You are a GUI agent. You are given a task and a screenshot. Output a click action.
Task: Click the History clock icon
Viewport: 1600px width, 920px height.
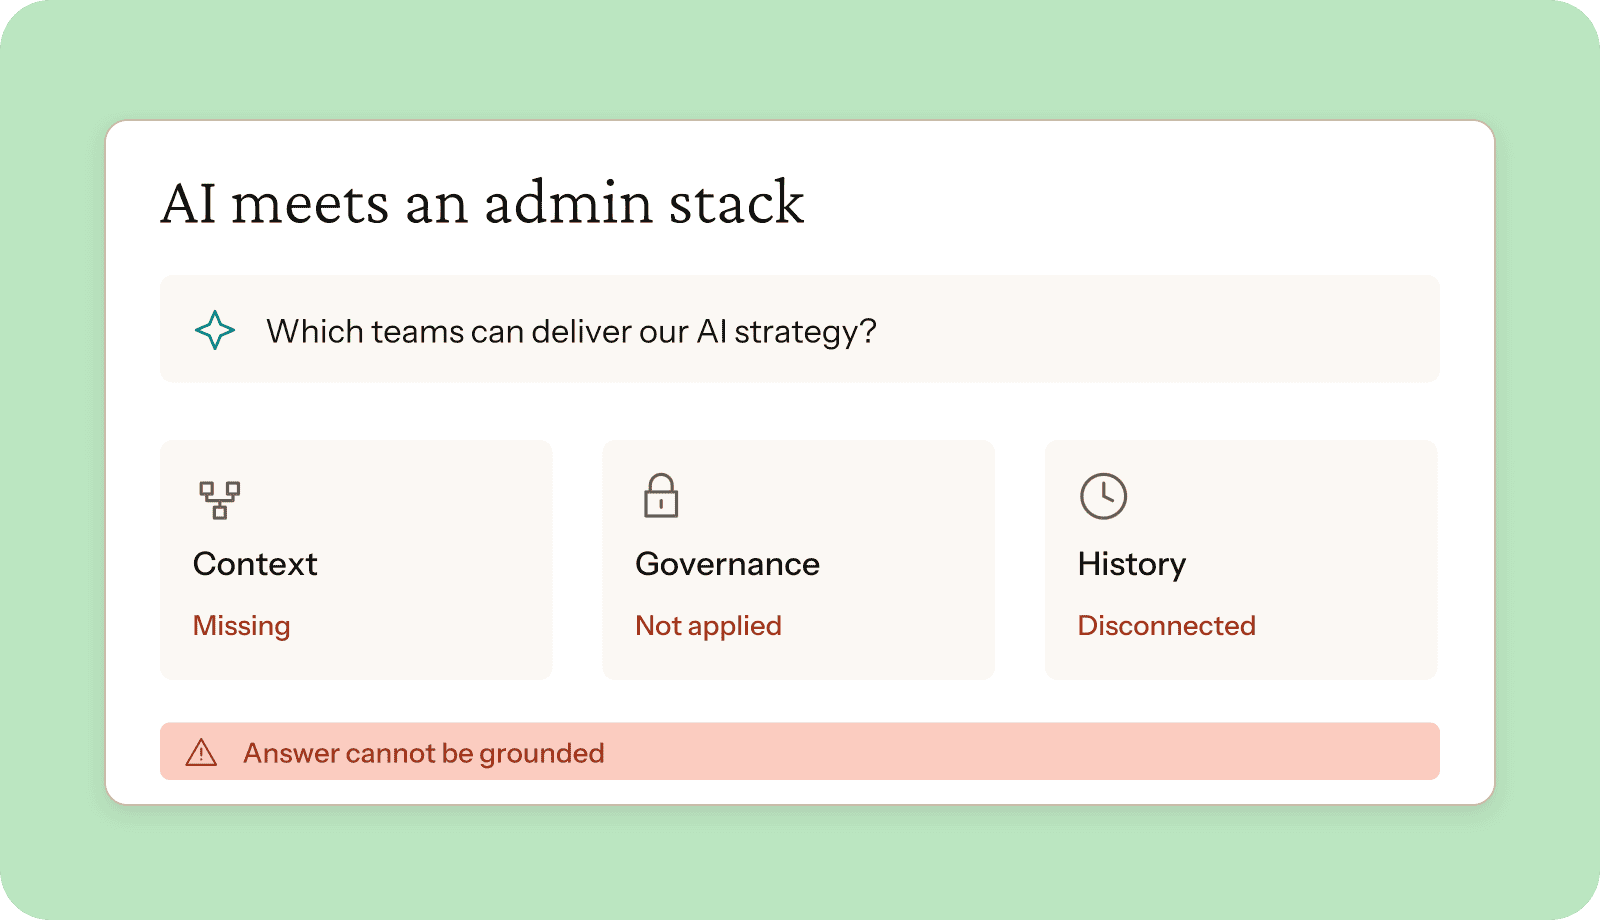point(1103,496)
